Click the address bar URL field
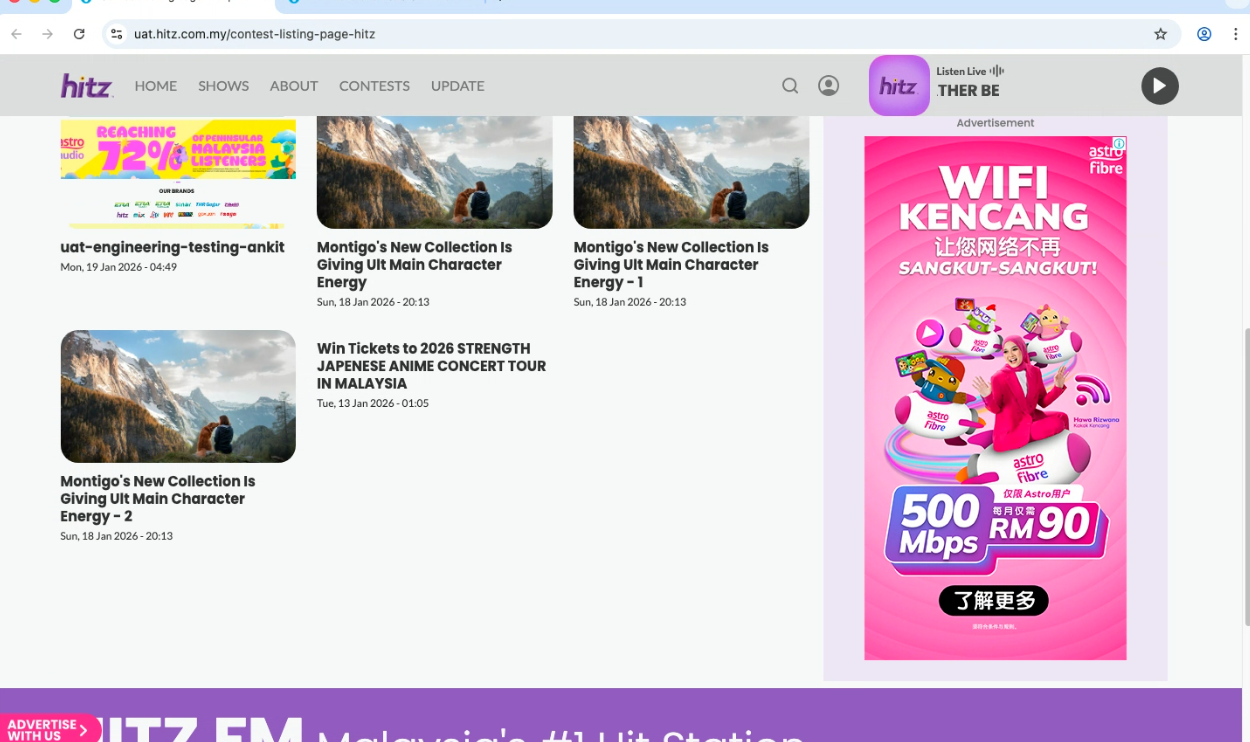1250x742 pixels. click(640, 34)
